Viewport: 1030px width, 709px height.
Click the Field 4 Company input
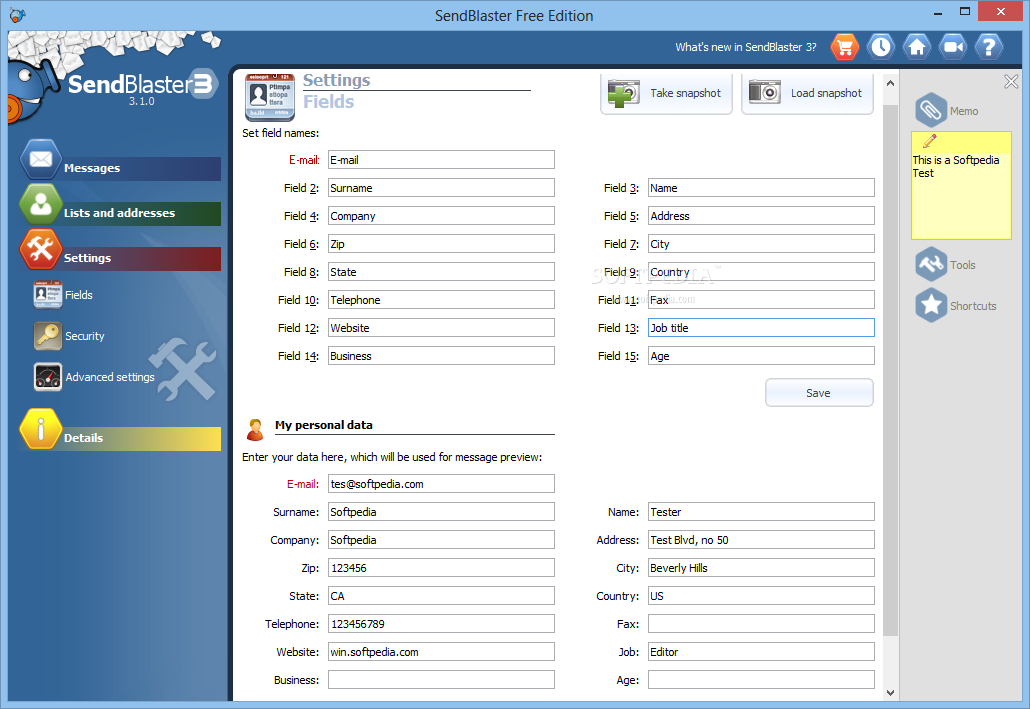click(441, 216)
